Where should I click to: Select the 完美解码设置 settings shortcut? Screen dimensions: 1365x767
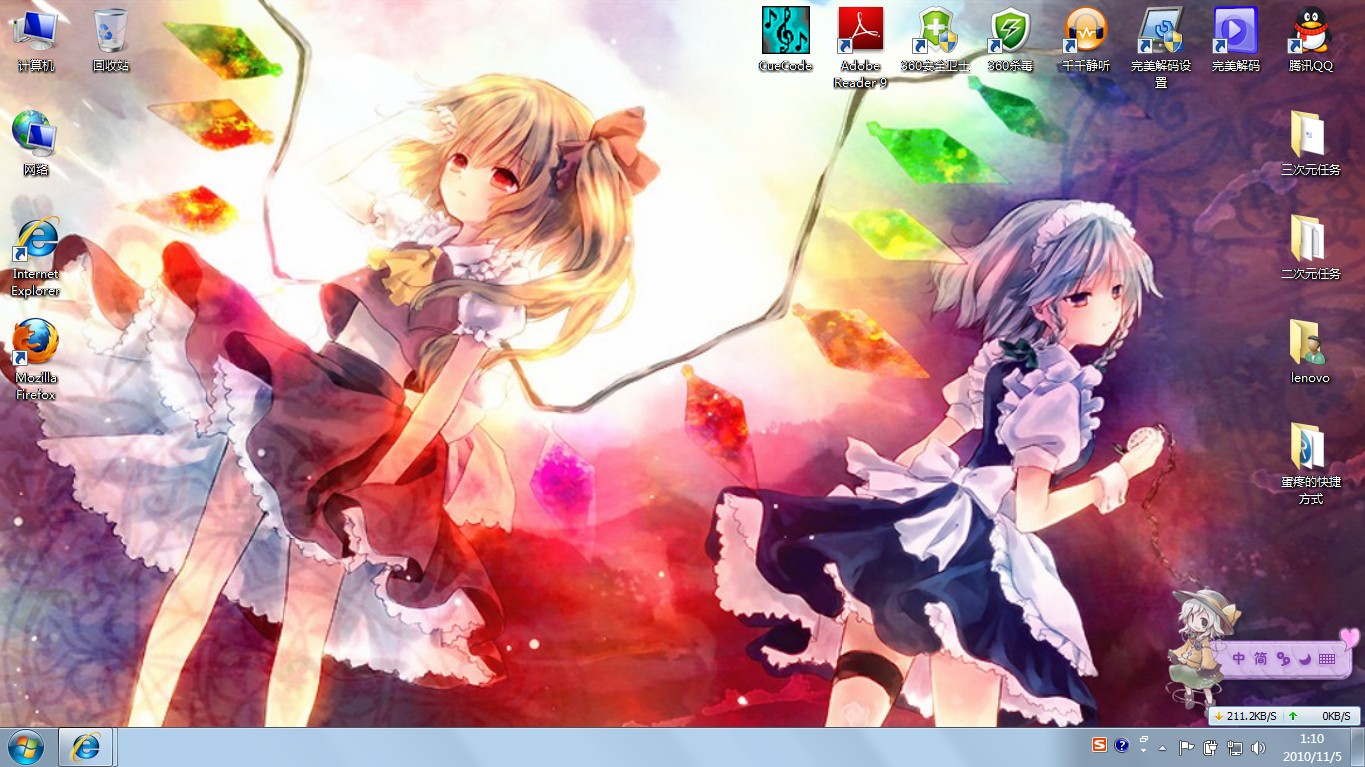[x=1161, y=46]
